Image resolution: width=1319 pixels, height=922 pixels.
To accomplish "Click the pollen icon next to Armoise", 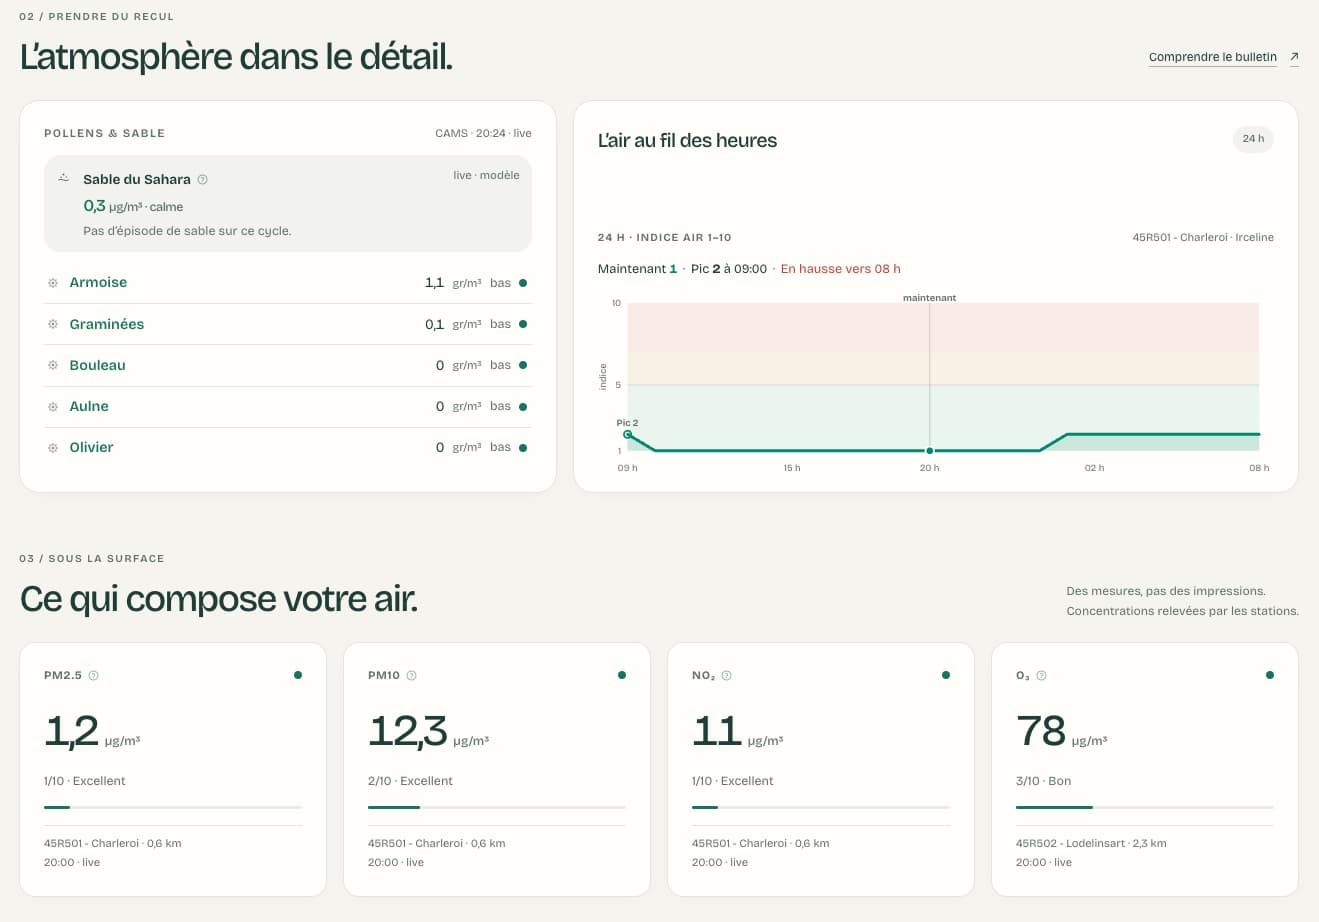I will 53,283.
